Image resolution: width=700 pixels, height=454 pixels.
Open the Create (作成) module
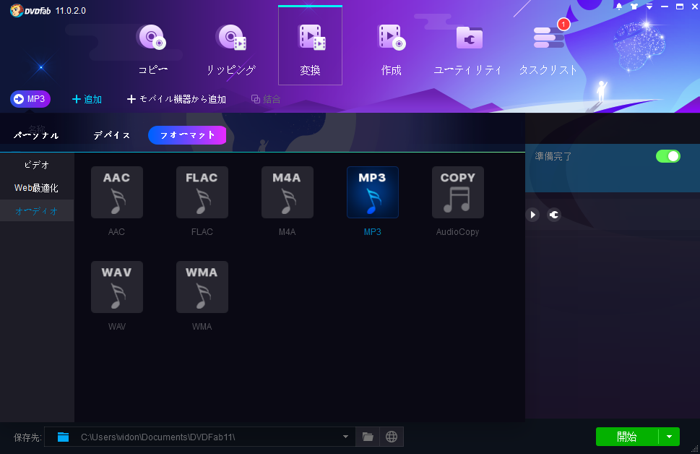click(391, 48)
